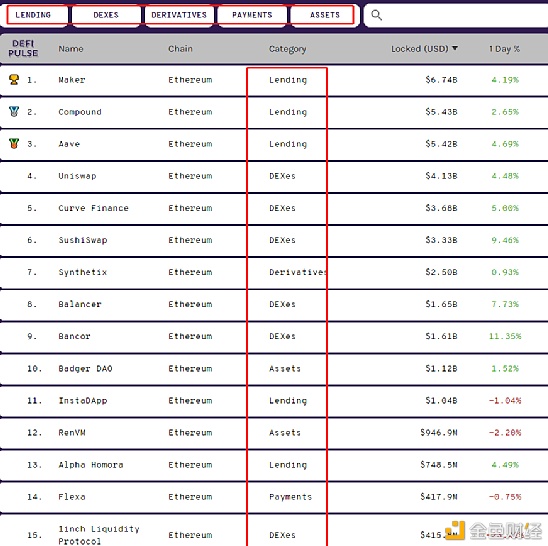Viewport: 548px width, 546px height.
Task: Open the RenVM project link
Action: point(72,433)
